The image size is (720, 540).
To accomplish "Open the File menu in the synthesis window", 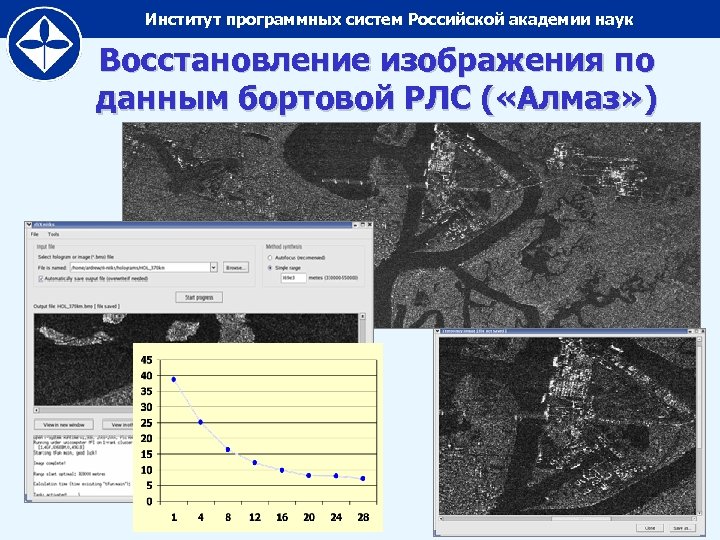I will (34, 234).
